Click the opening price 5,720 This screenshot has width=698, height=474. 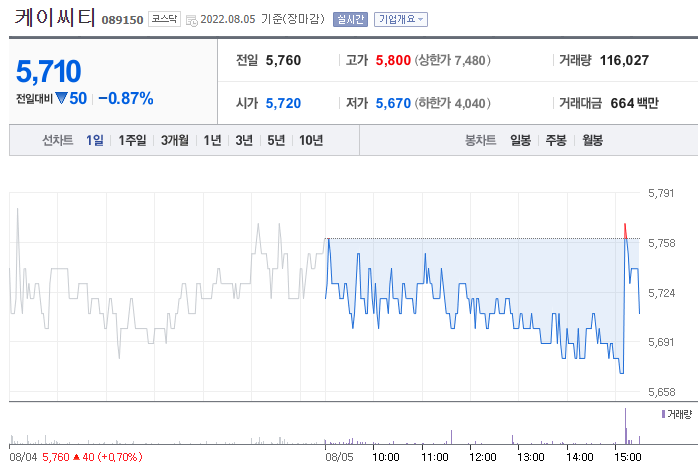point(283,103)
